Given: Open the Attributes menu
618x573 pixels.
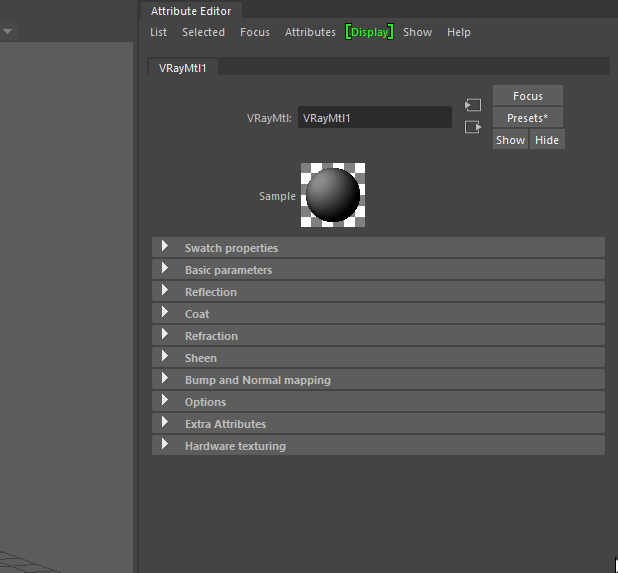Looking at the screenshot, I should click(310, 32).
